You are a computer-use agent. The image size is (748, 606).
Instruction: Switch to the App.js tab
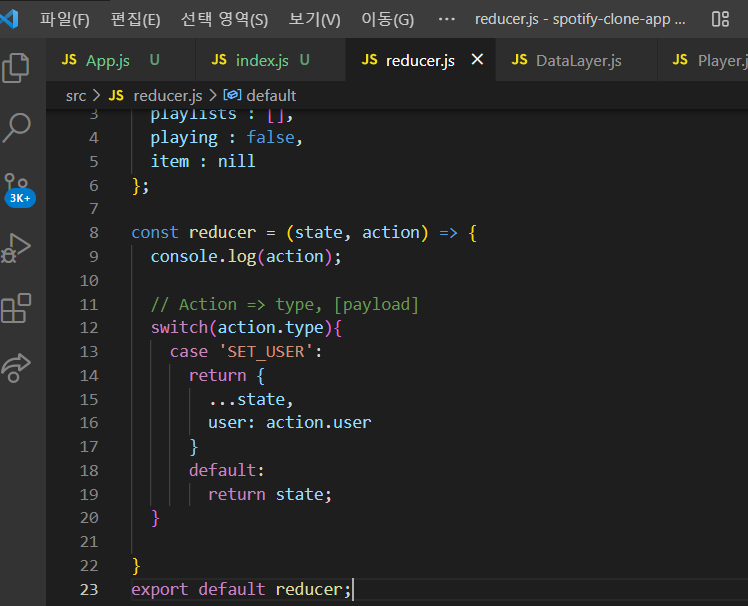120,60
